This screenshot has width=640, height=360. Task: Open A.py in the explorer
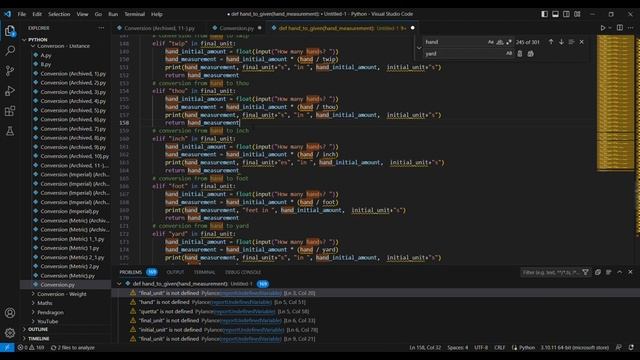coord(46,55)
